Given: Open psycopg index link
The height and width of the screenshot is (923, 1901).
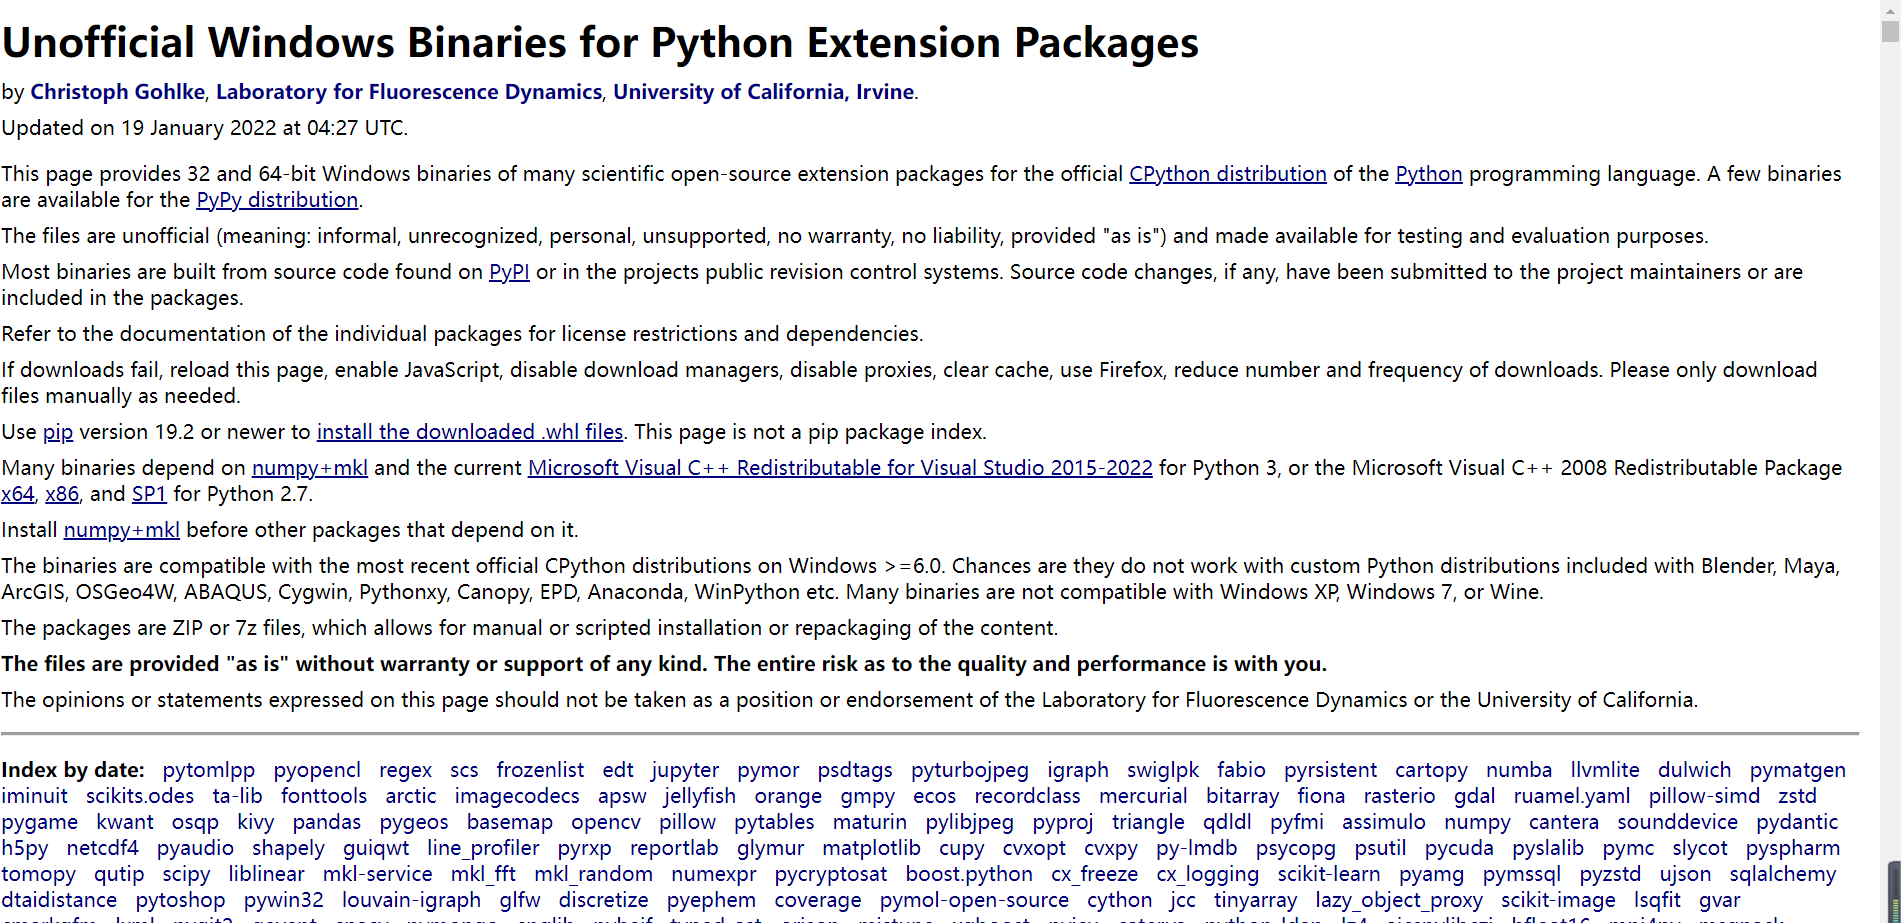Looking at the screenshot, I should click(1296, 848).
